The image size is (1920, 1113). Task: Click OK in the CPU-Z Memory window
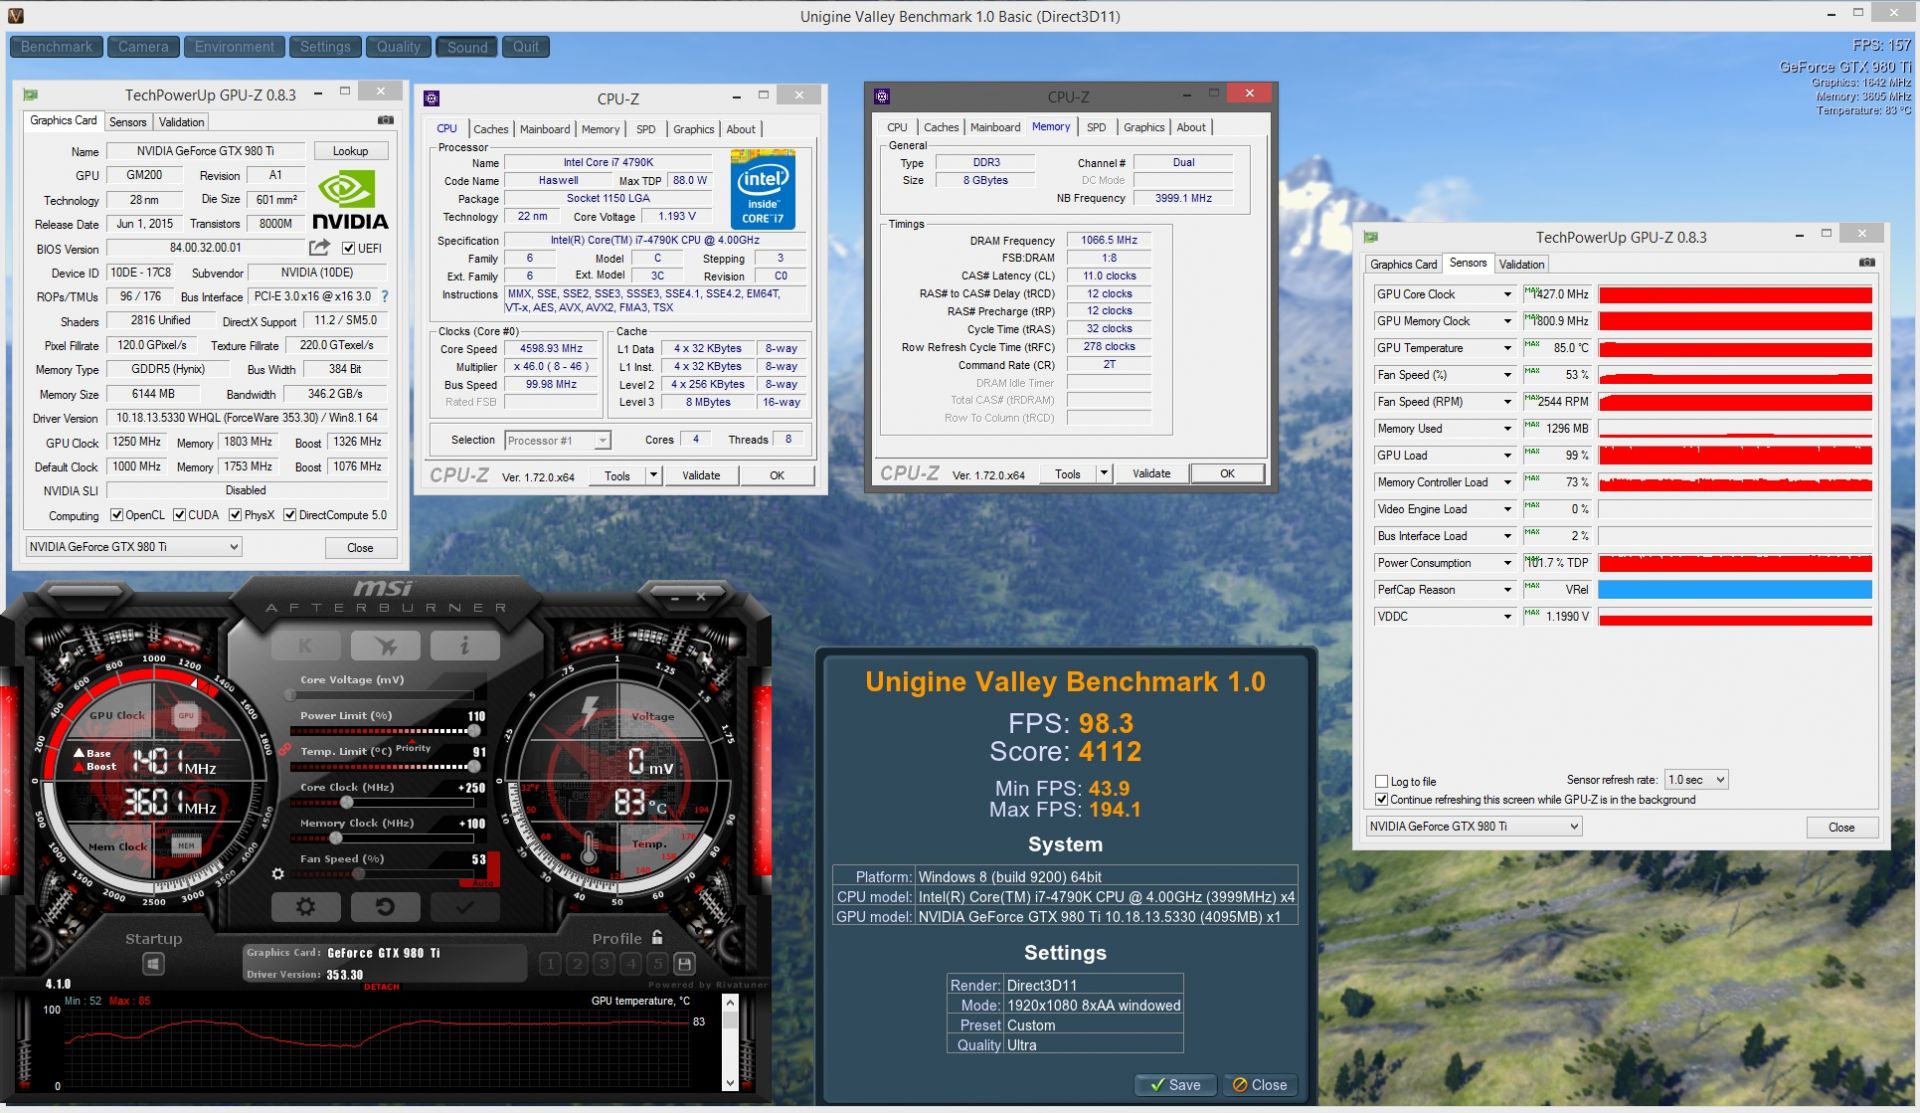pyautogui.click(x=1227, y=473)
